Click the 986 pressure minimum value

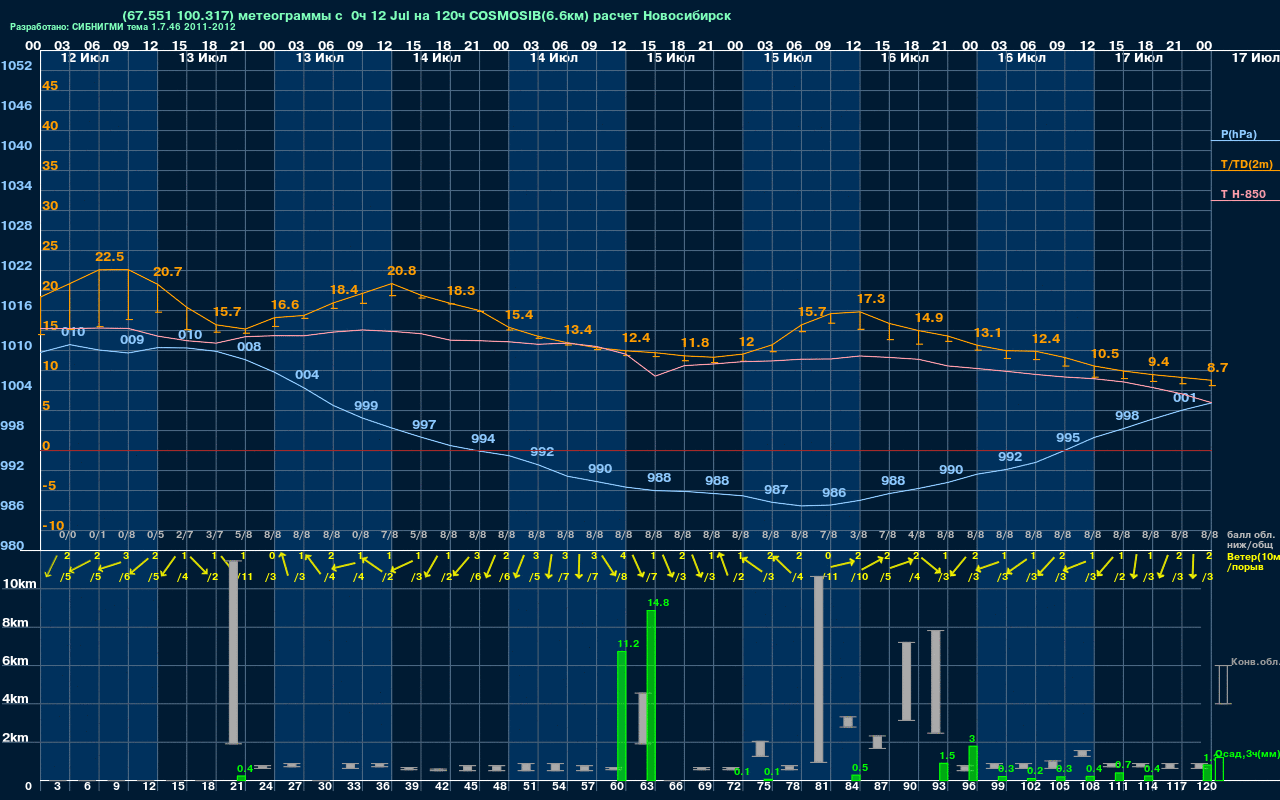[834, 493]
